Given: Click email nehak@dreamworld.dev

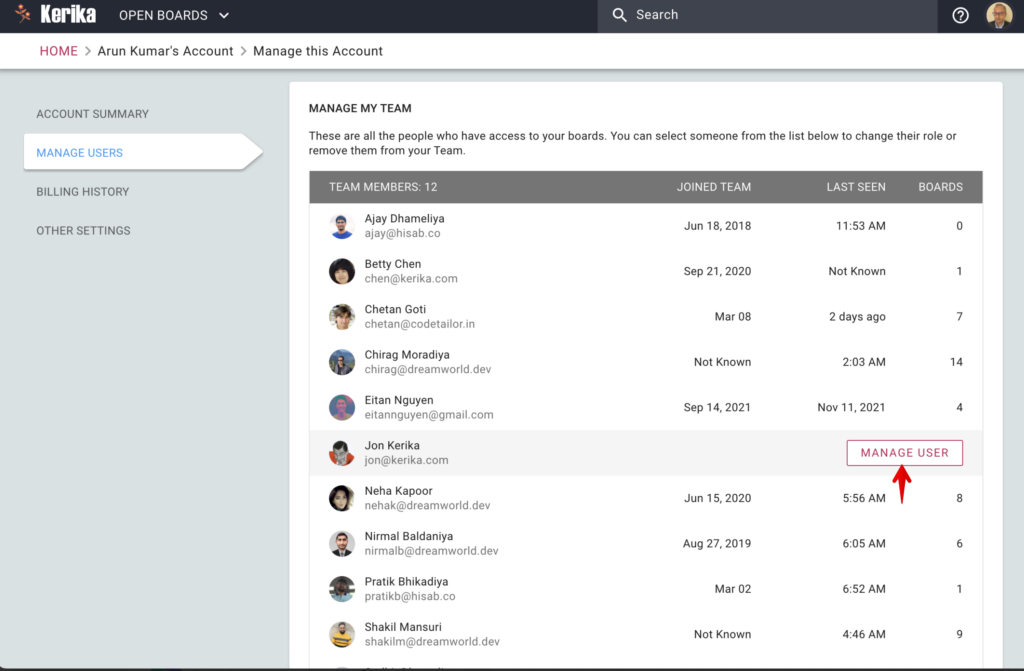Looking at the screenshot, I should click(x=427, y=506).
